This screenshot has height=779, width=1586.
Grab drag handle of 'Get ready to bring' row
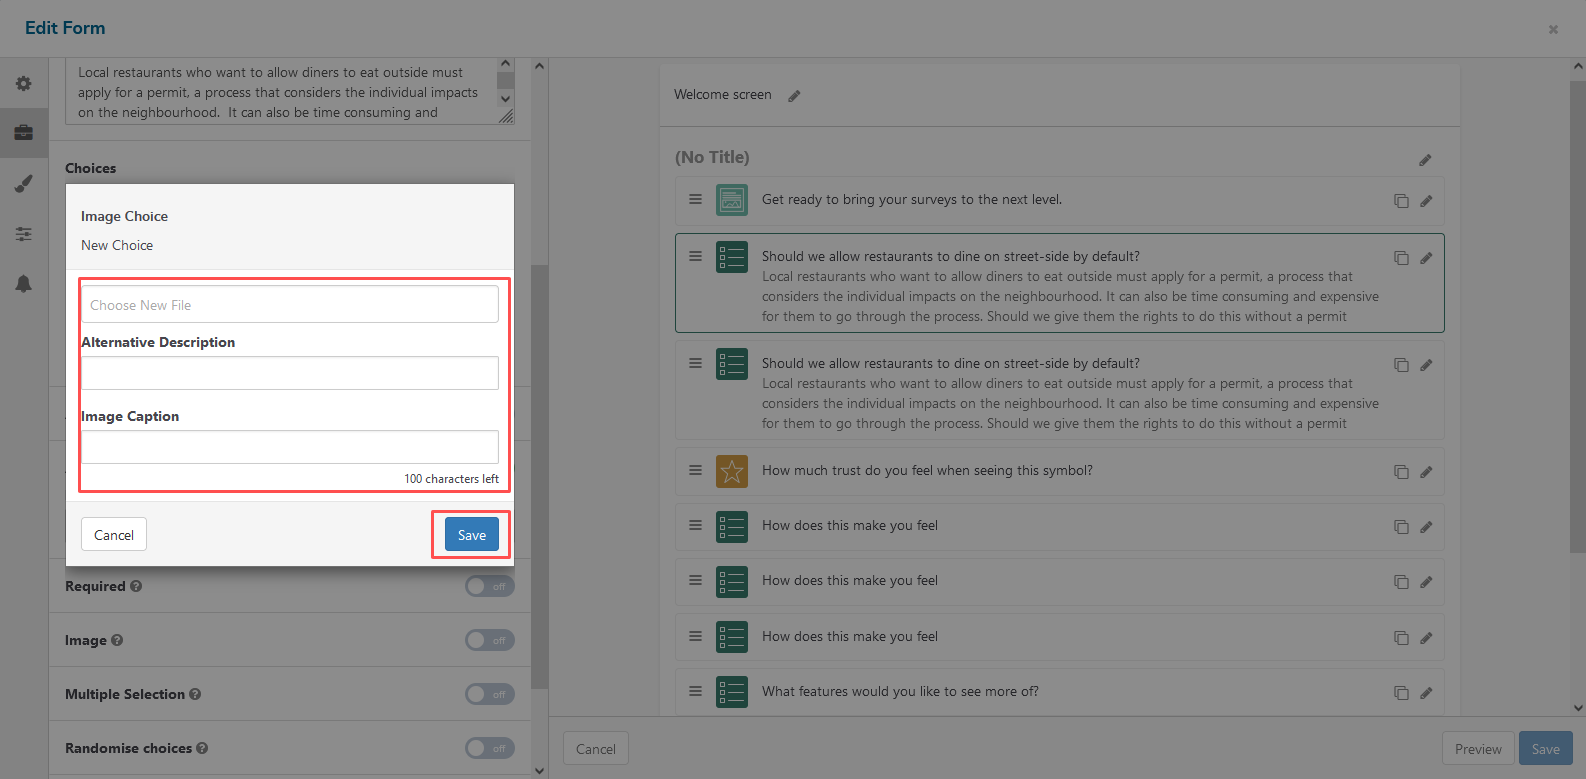(695, 199)
